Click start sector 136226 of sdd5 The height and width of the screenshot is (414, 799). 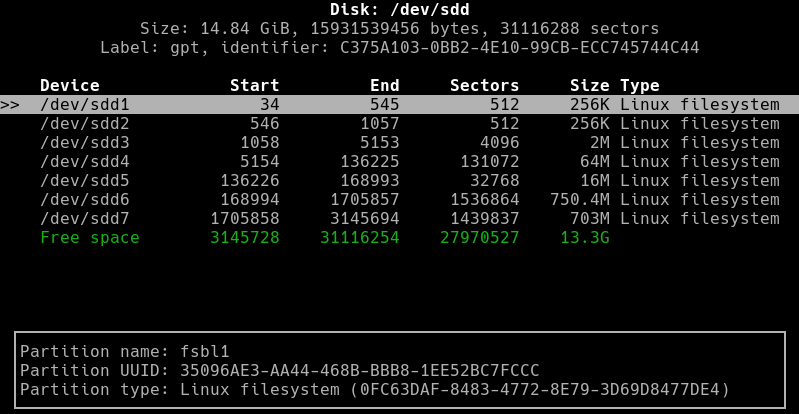point(250,180)
